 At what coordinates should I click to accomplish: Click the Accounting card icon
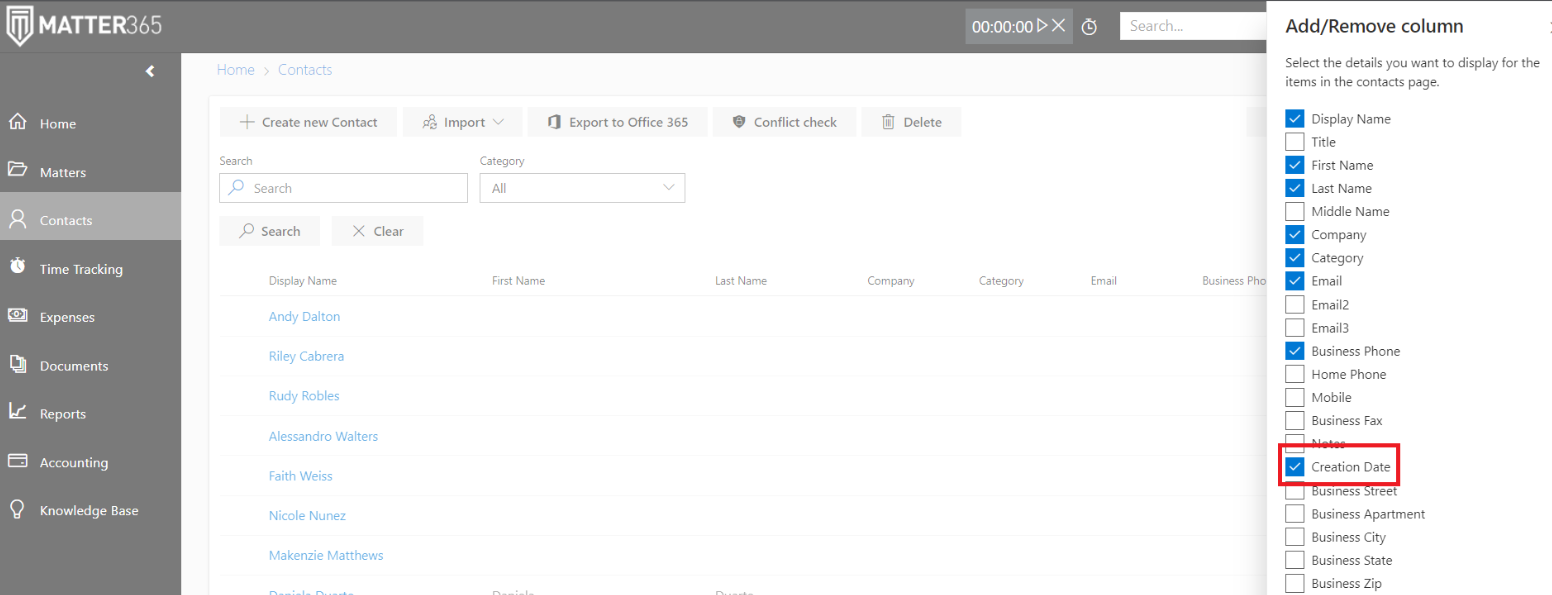(x=17, y=461)
